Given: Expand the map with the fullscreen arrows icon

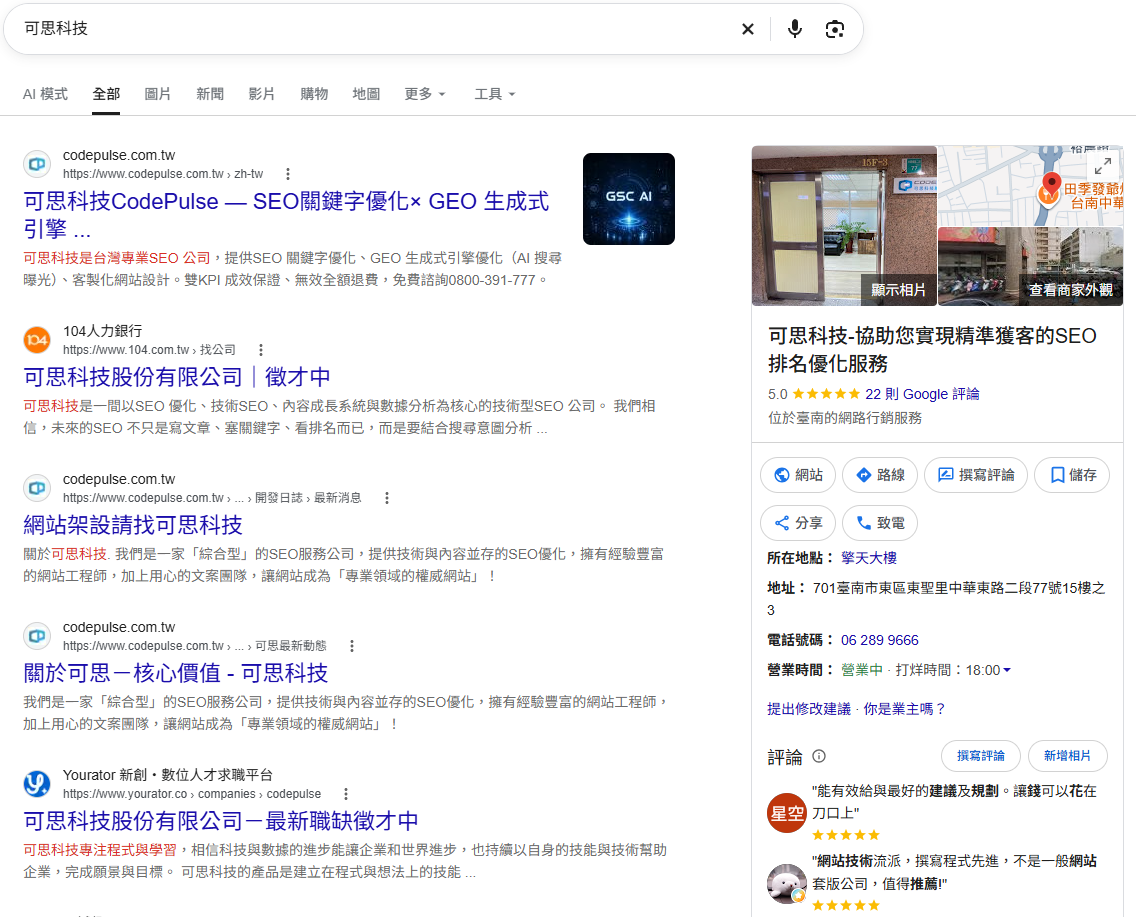Looking at the screenshot, I should pos(1103,167).
